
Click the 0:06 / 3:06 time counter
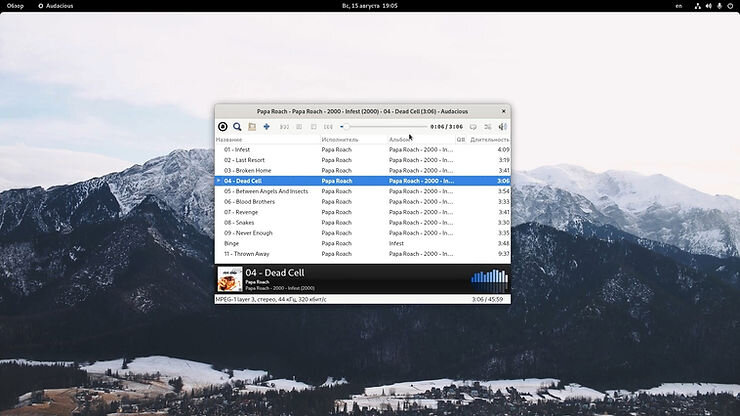pyautogui.click(x=446, y=127)
